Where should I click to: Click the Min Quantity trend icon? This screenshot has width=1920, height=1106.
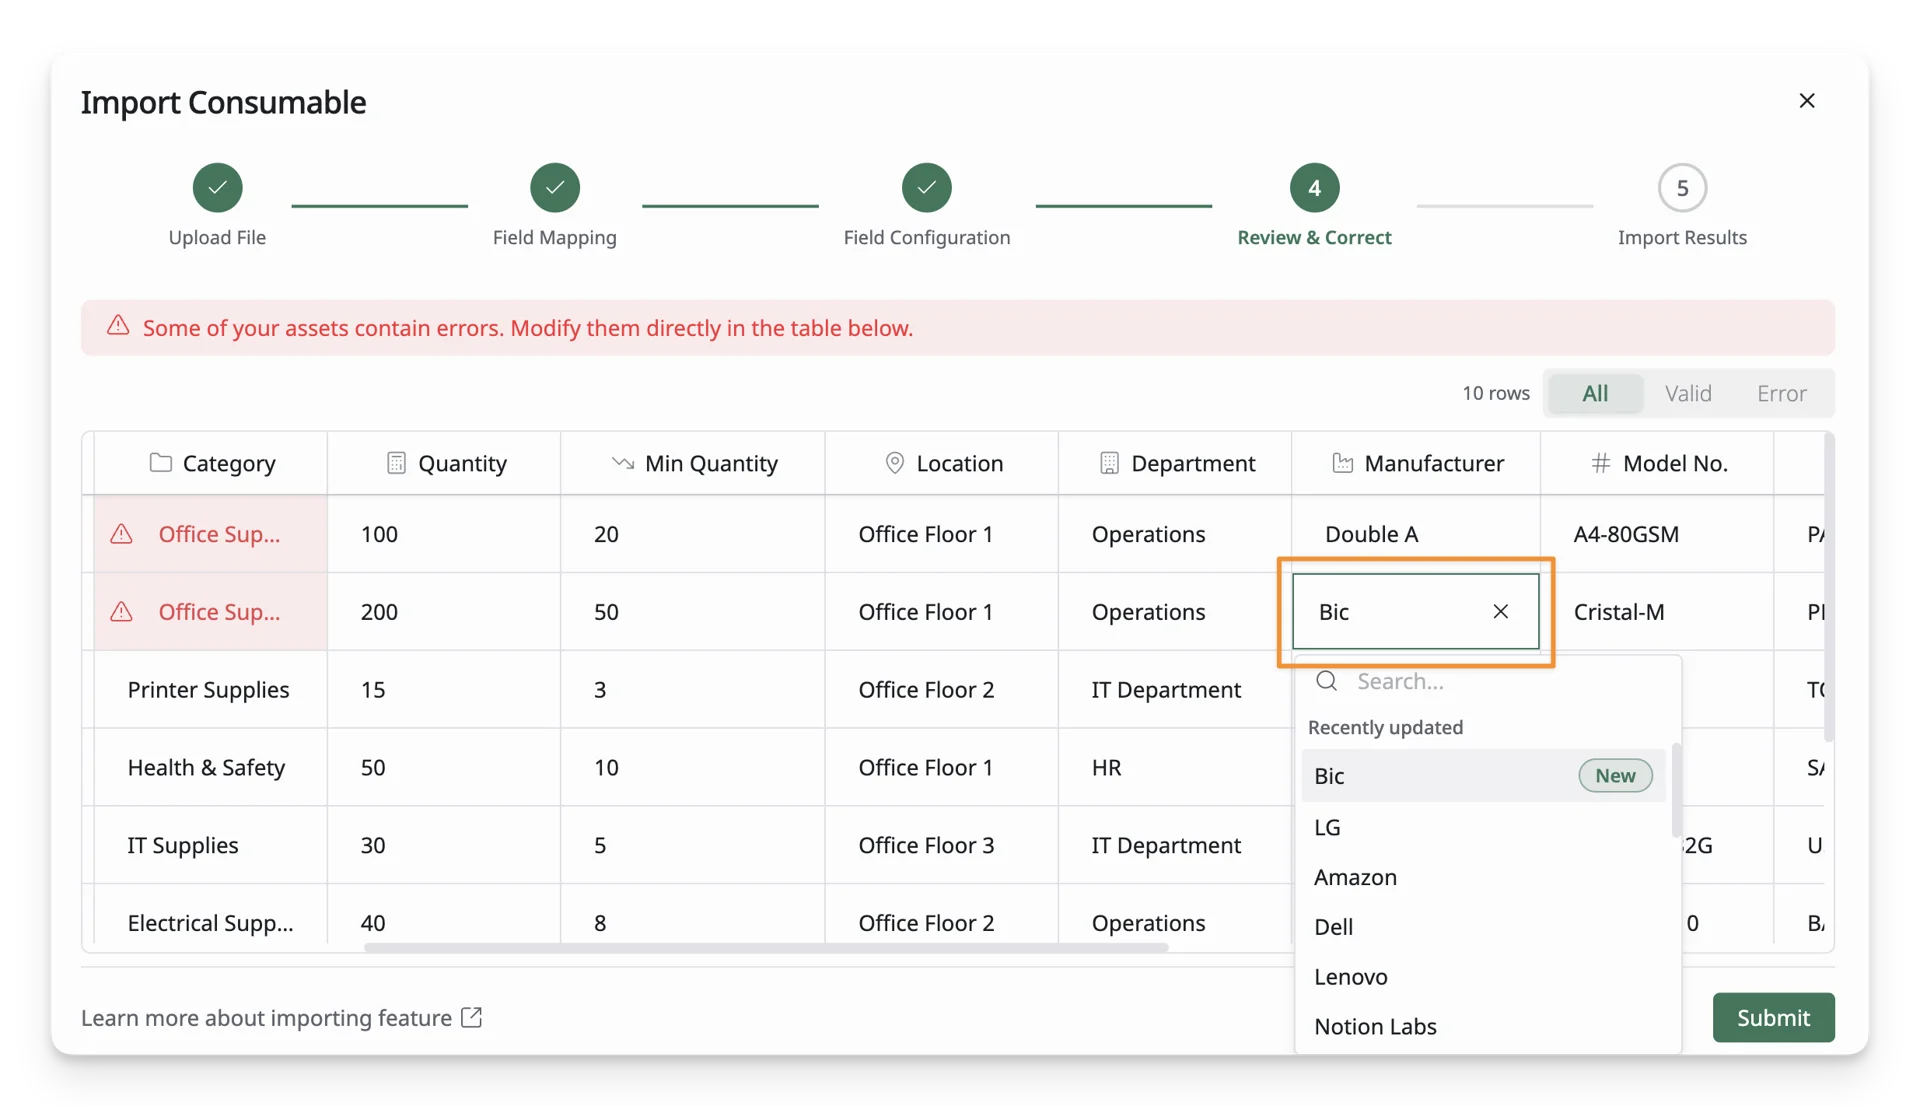[622, 463]
